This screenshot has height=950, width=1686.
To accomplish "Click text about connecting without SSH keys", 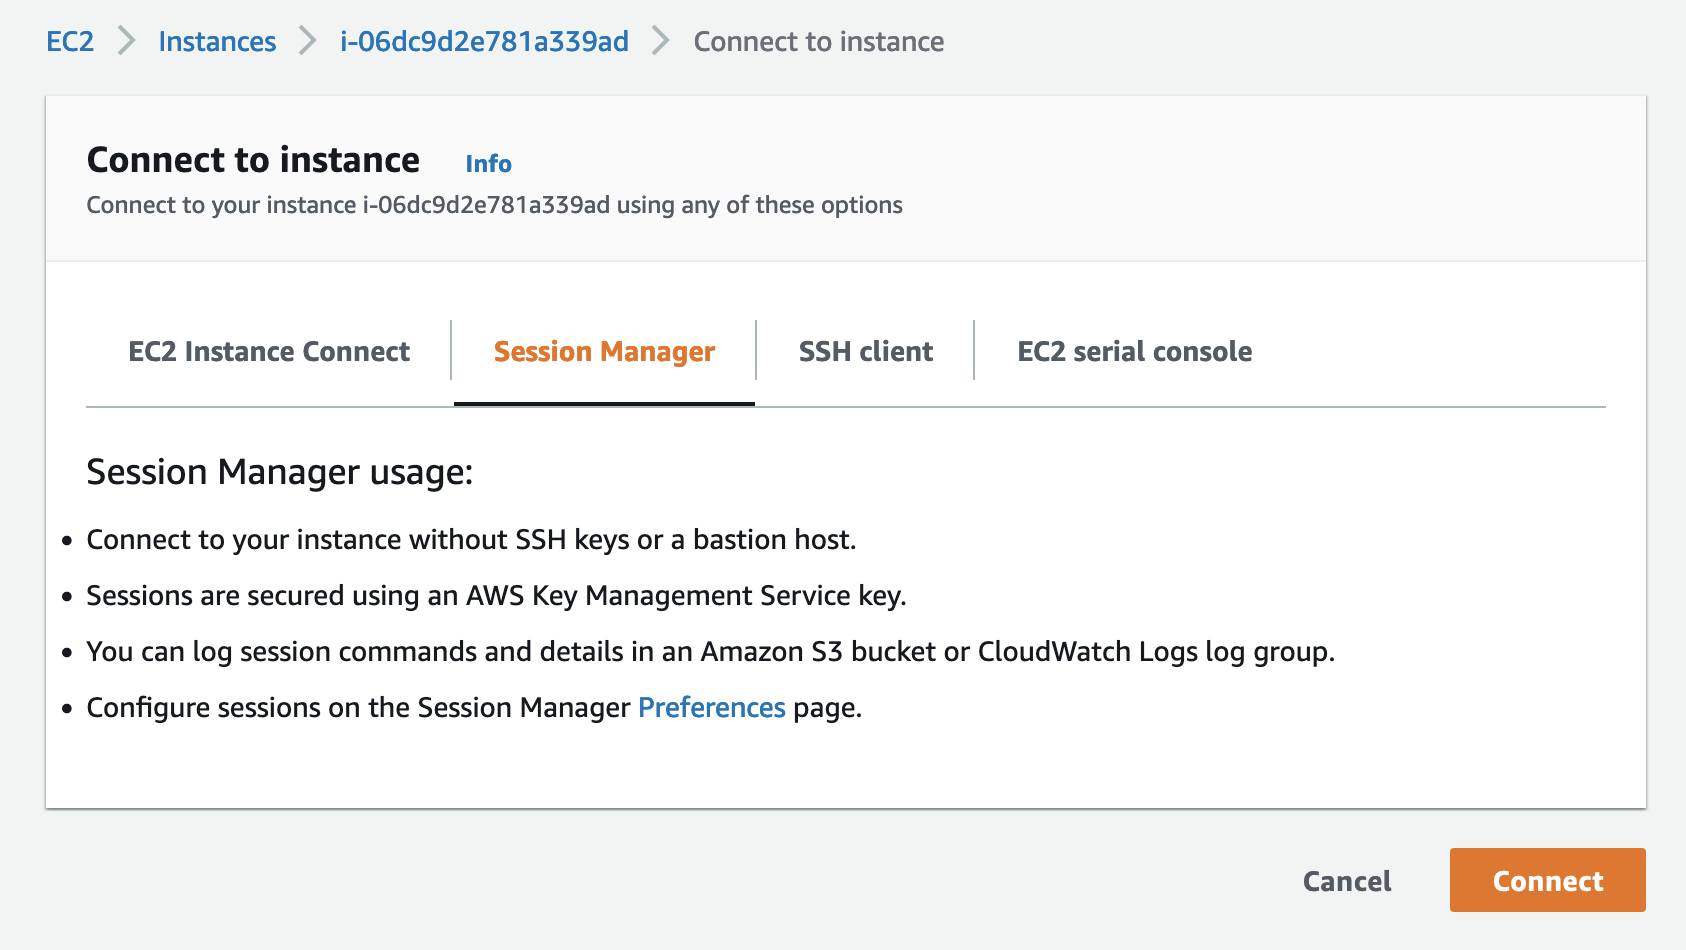I will click(471, 540).
